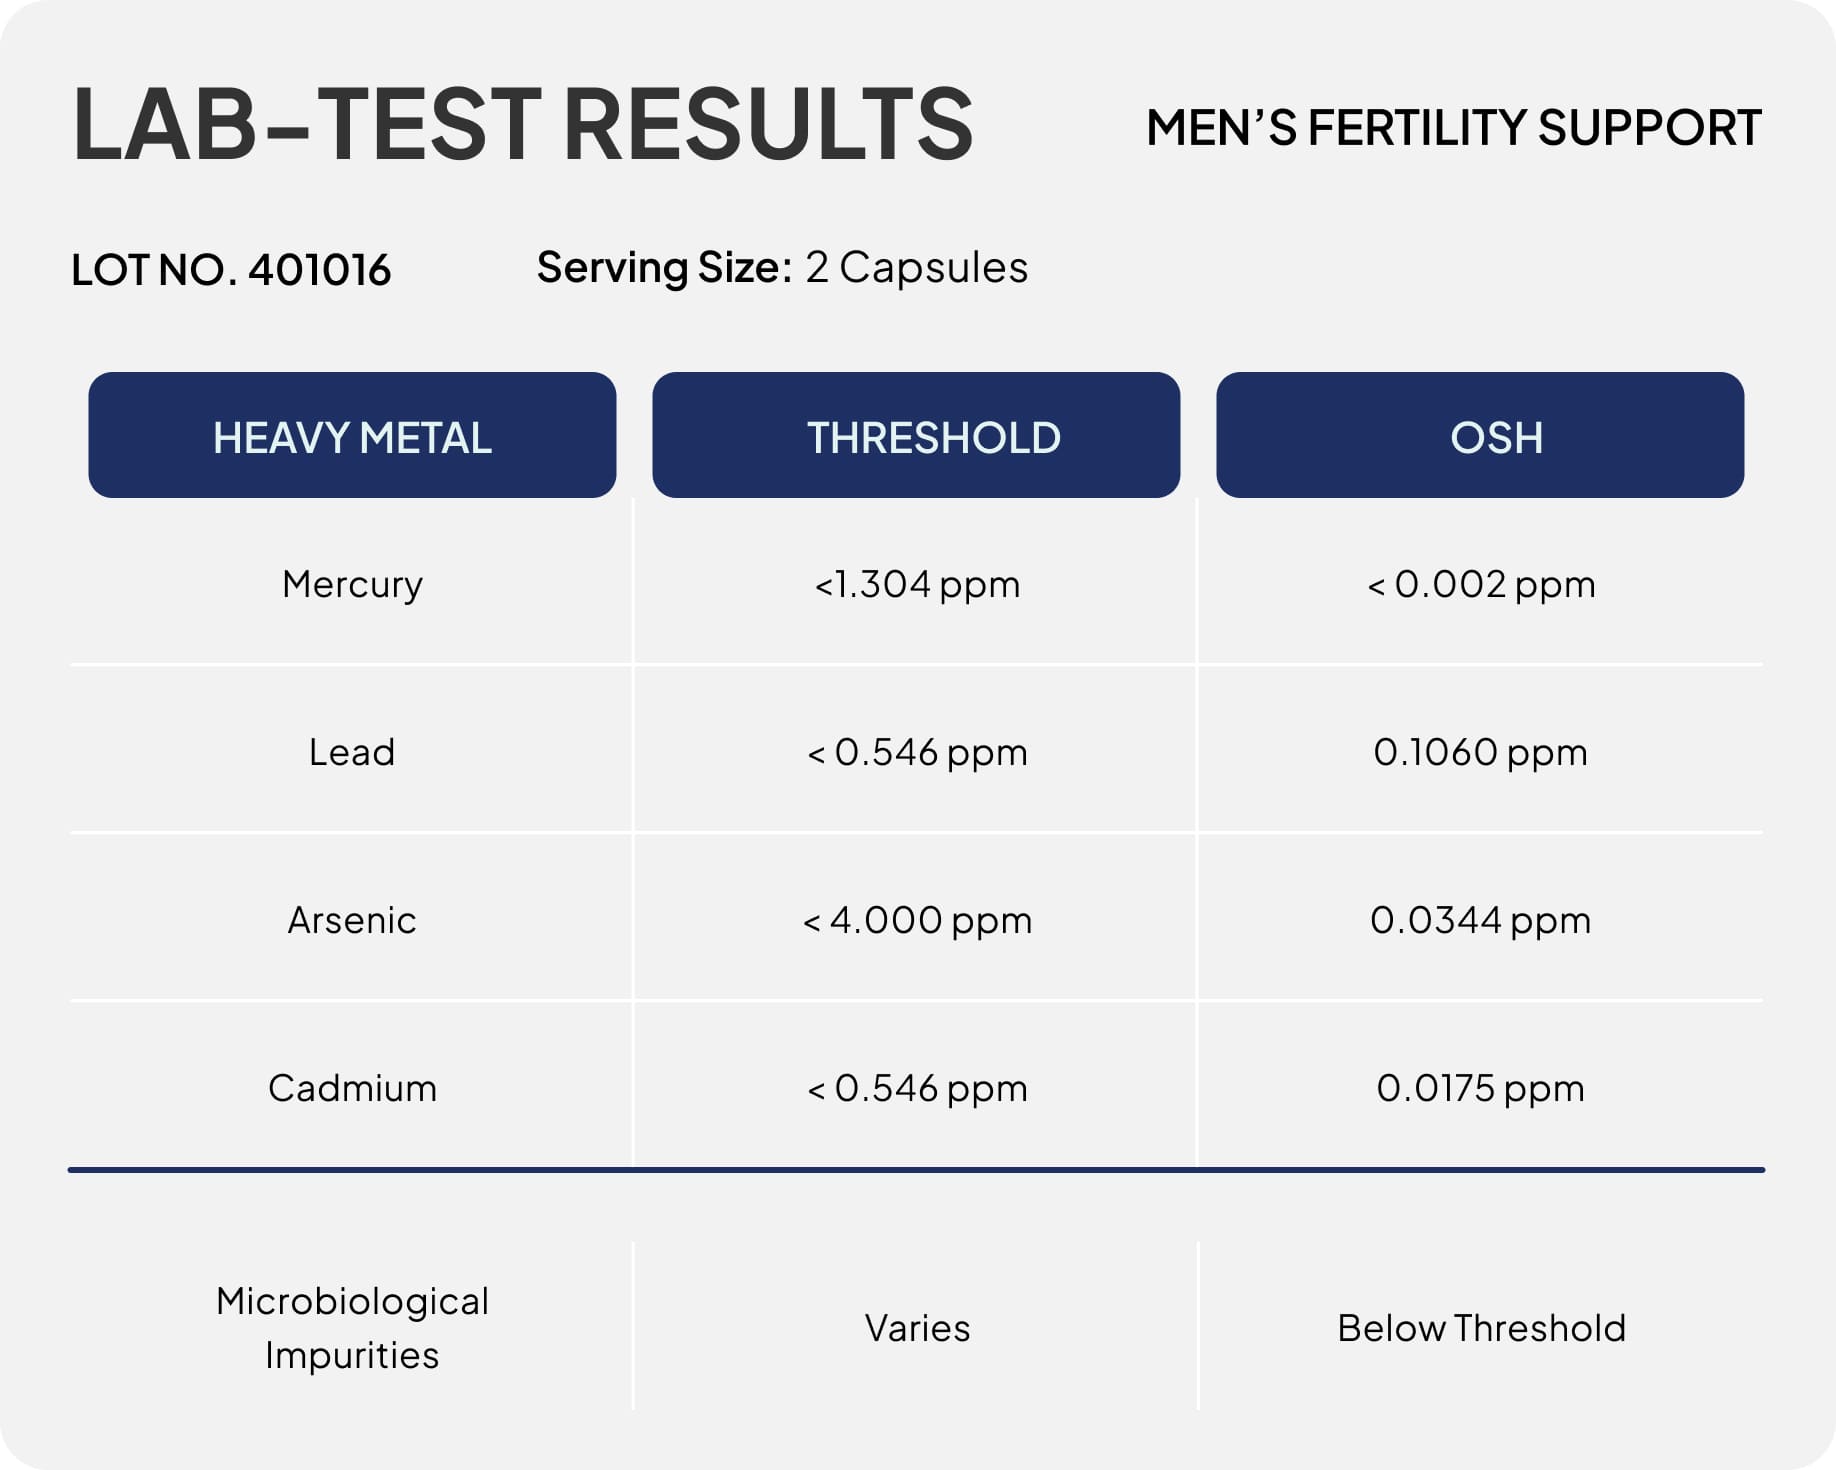Click Arsenic threshold value < 4.000 ppm
Viewport: 1836px width, 1470px height.
(917, 920)
